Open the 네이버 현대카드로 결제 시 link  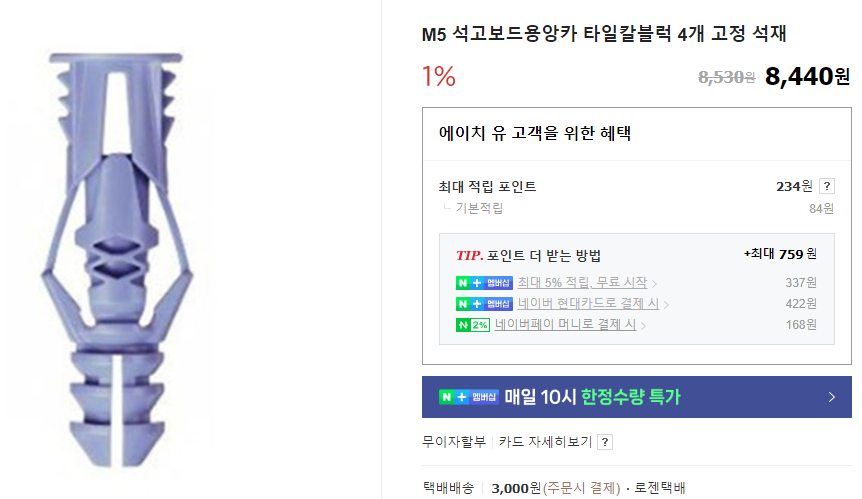[588, 304]
